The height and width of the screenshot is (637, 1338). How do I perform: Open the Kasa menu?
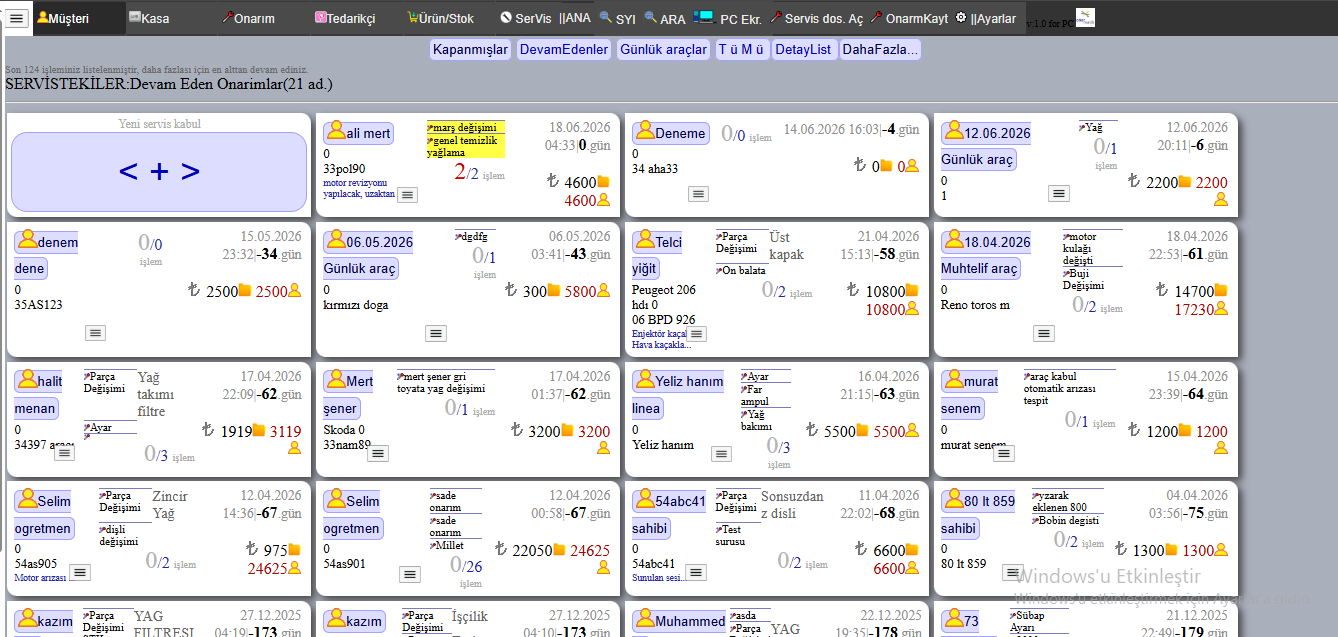(148, 18)
